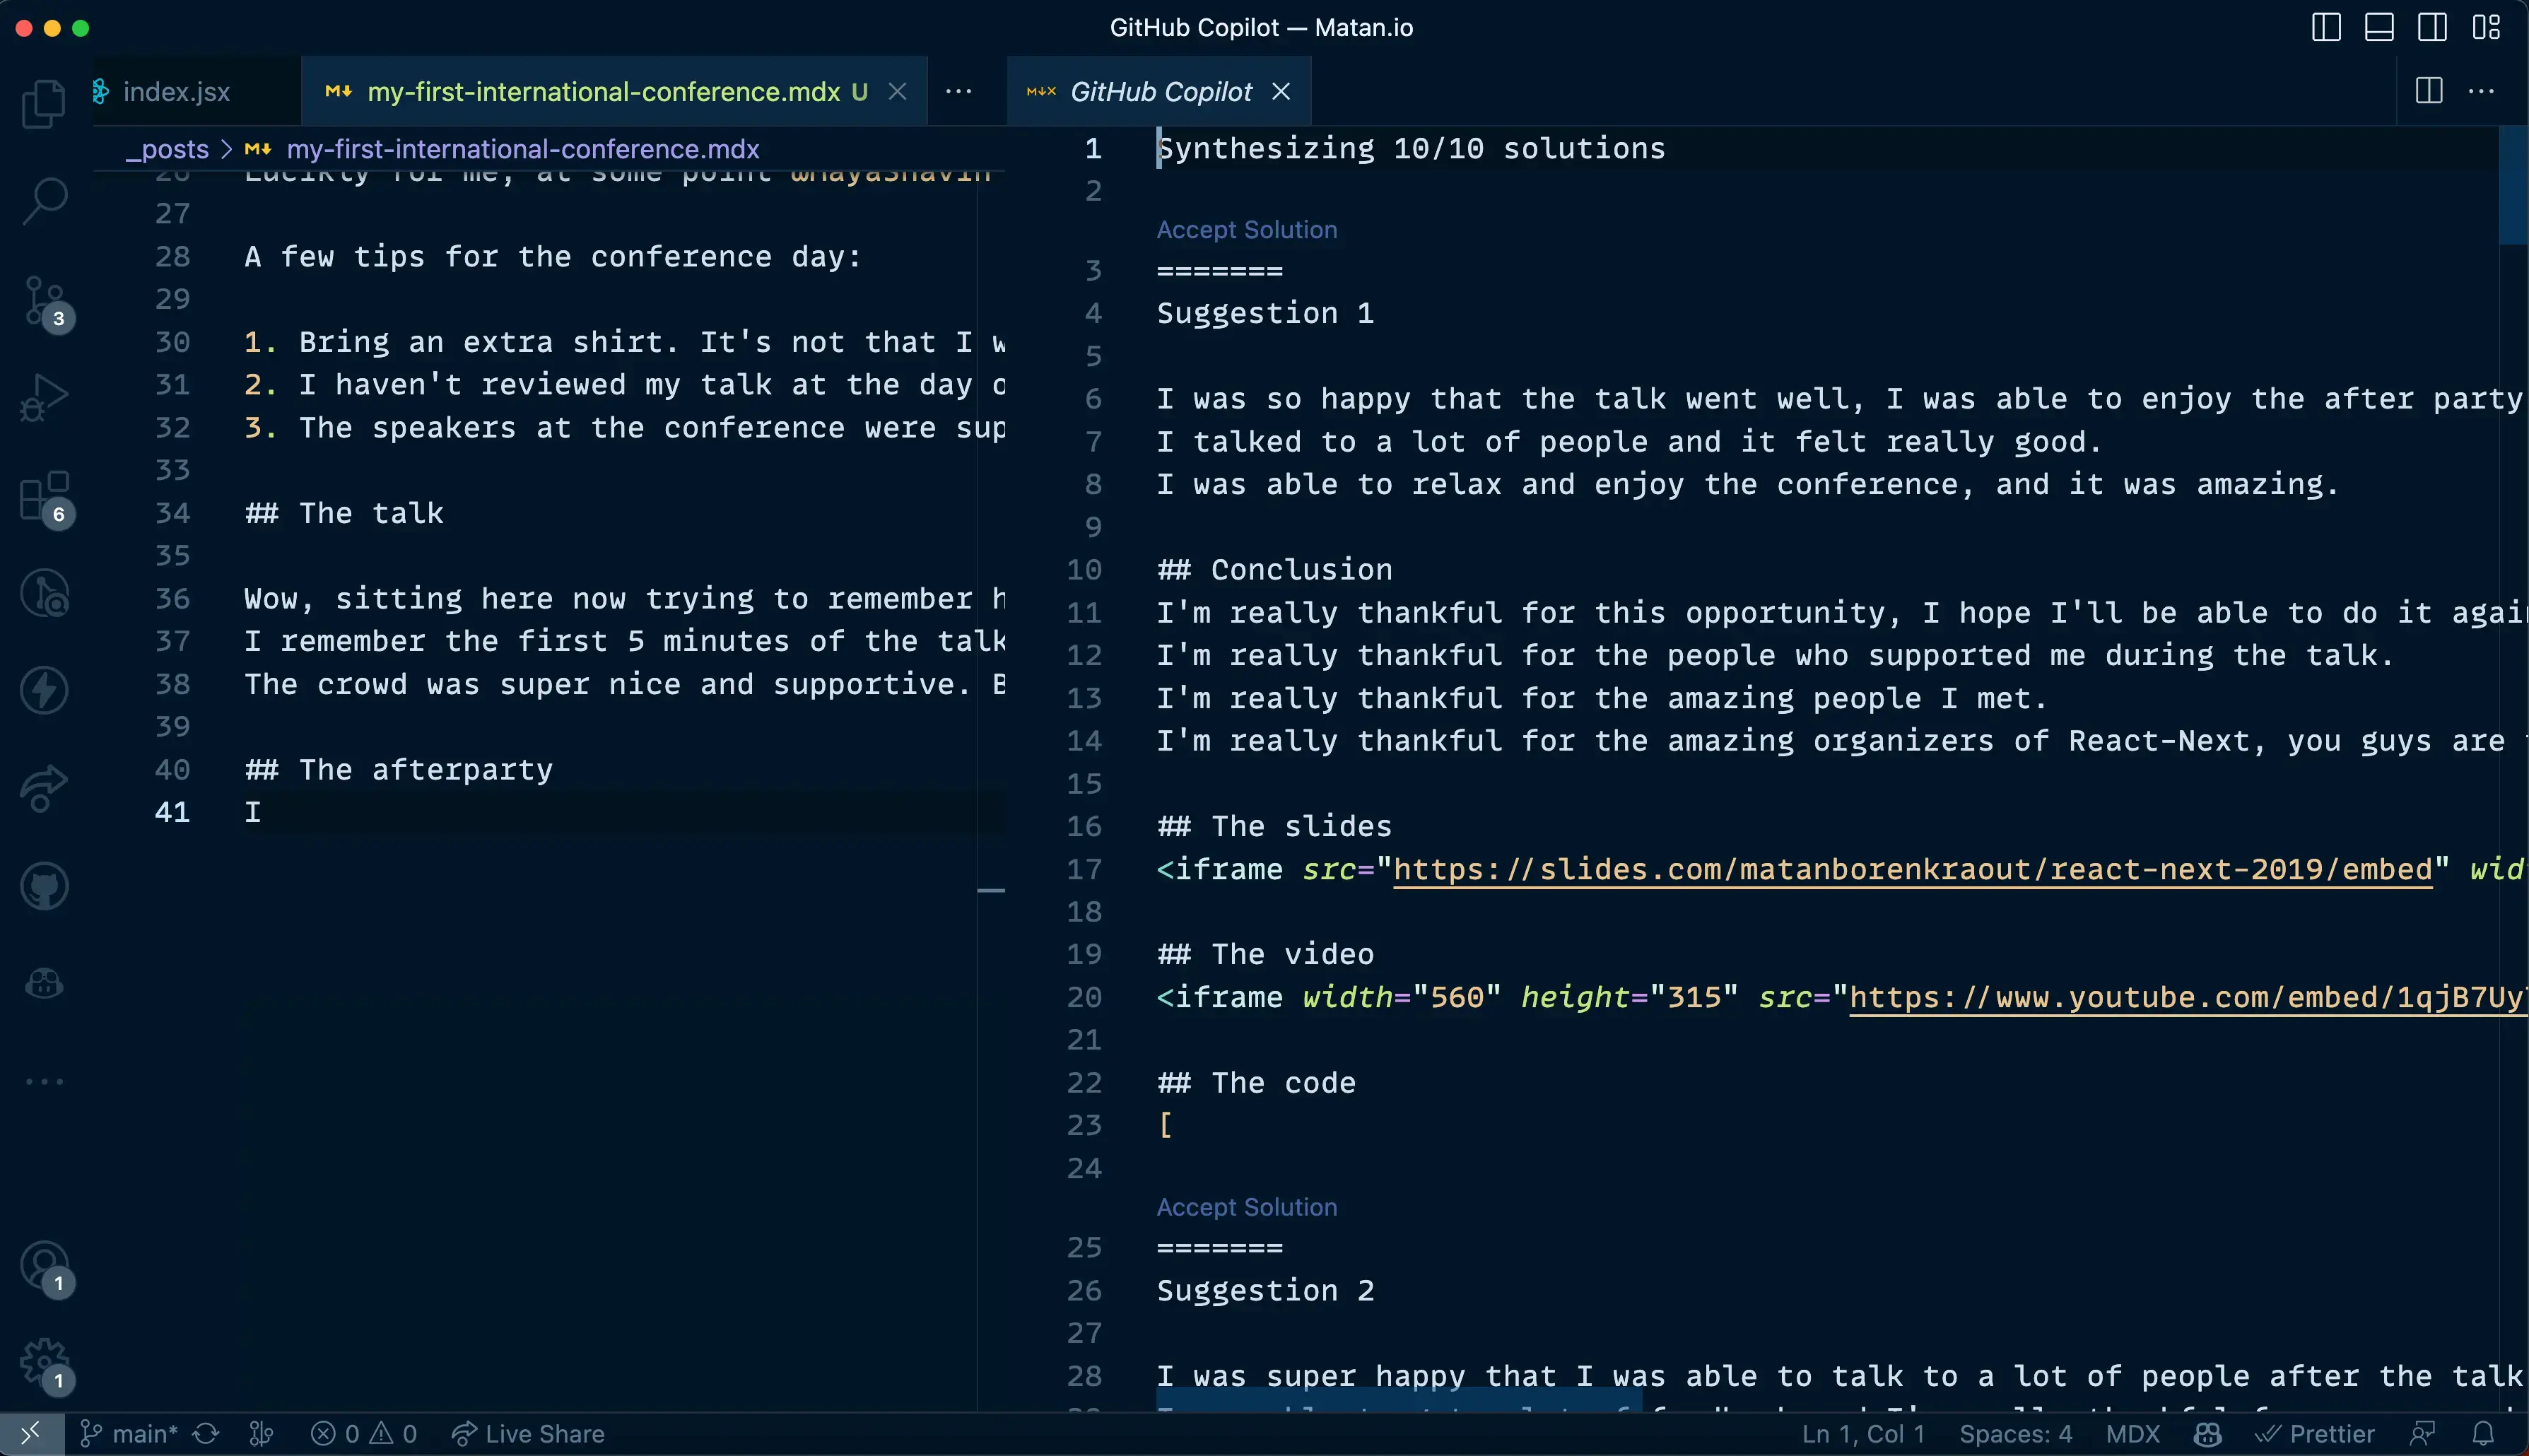Open the Explorer view in activity bar

coord(44,103)
